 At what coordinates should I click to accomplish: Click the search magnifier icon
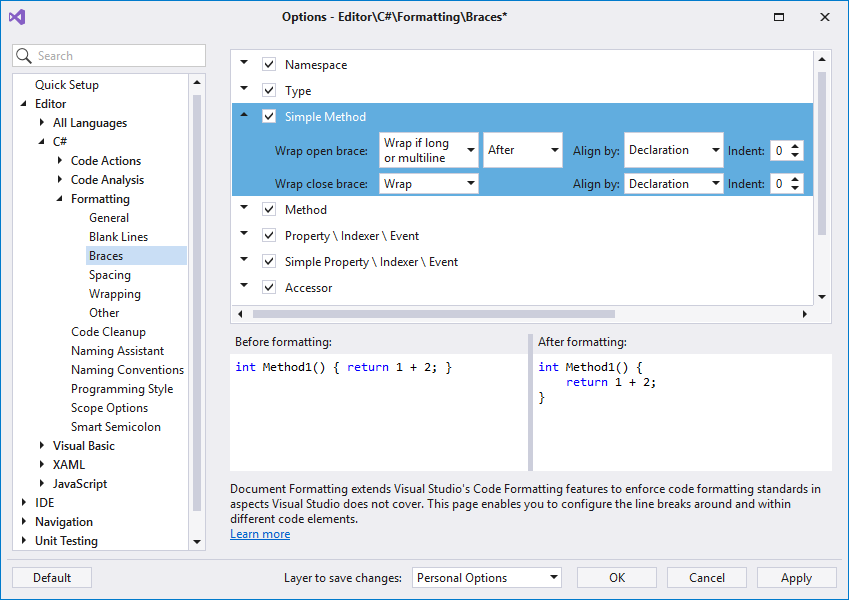point(23,55)
